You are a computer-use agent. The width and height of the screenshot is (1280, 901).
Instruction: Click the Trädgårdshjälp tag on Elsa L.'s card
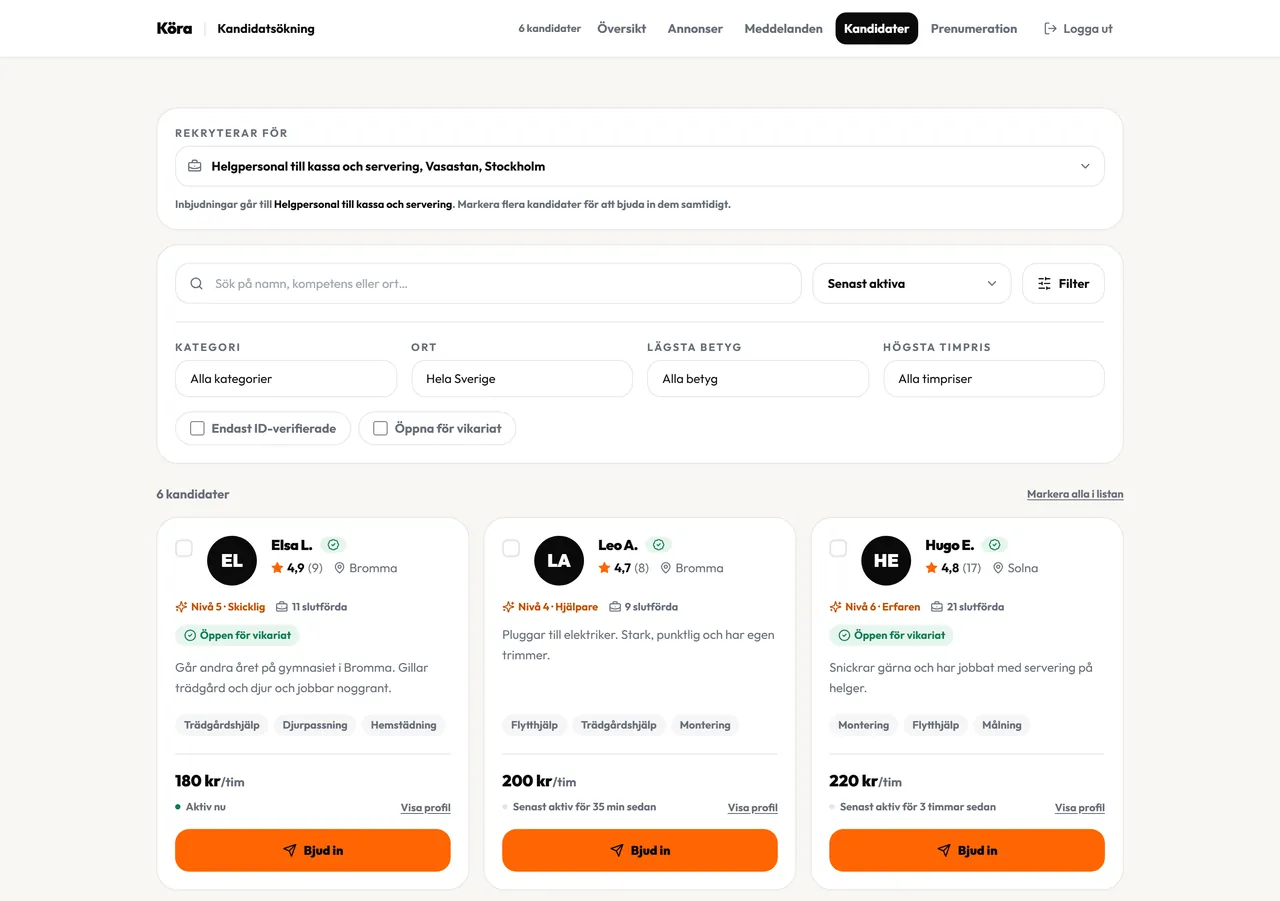(x=222, y=725)
